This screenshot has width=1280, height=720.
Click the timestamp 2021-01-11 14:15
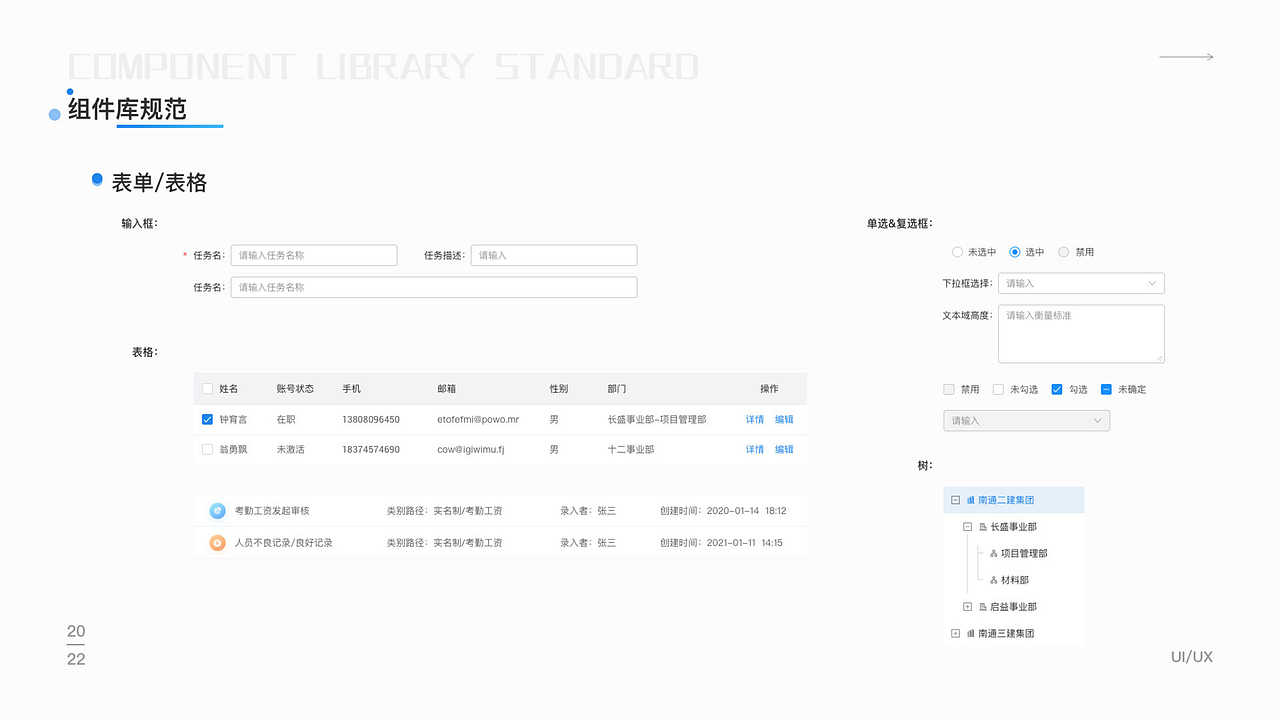pos(745,543)
